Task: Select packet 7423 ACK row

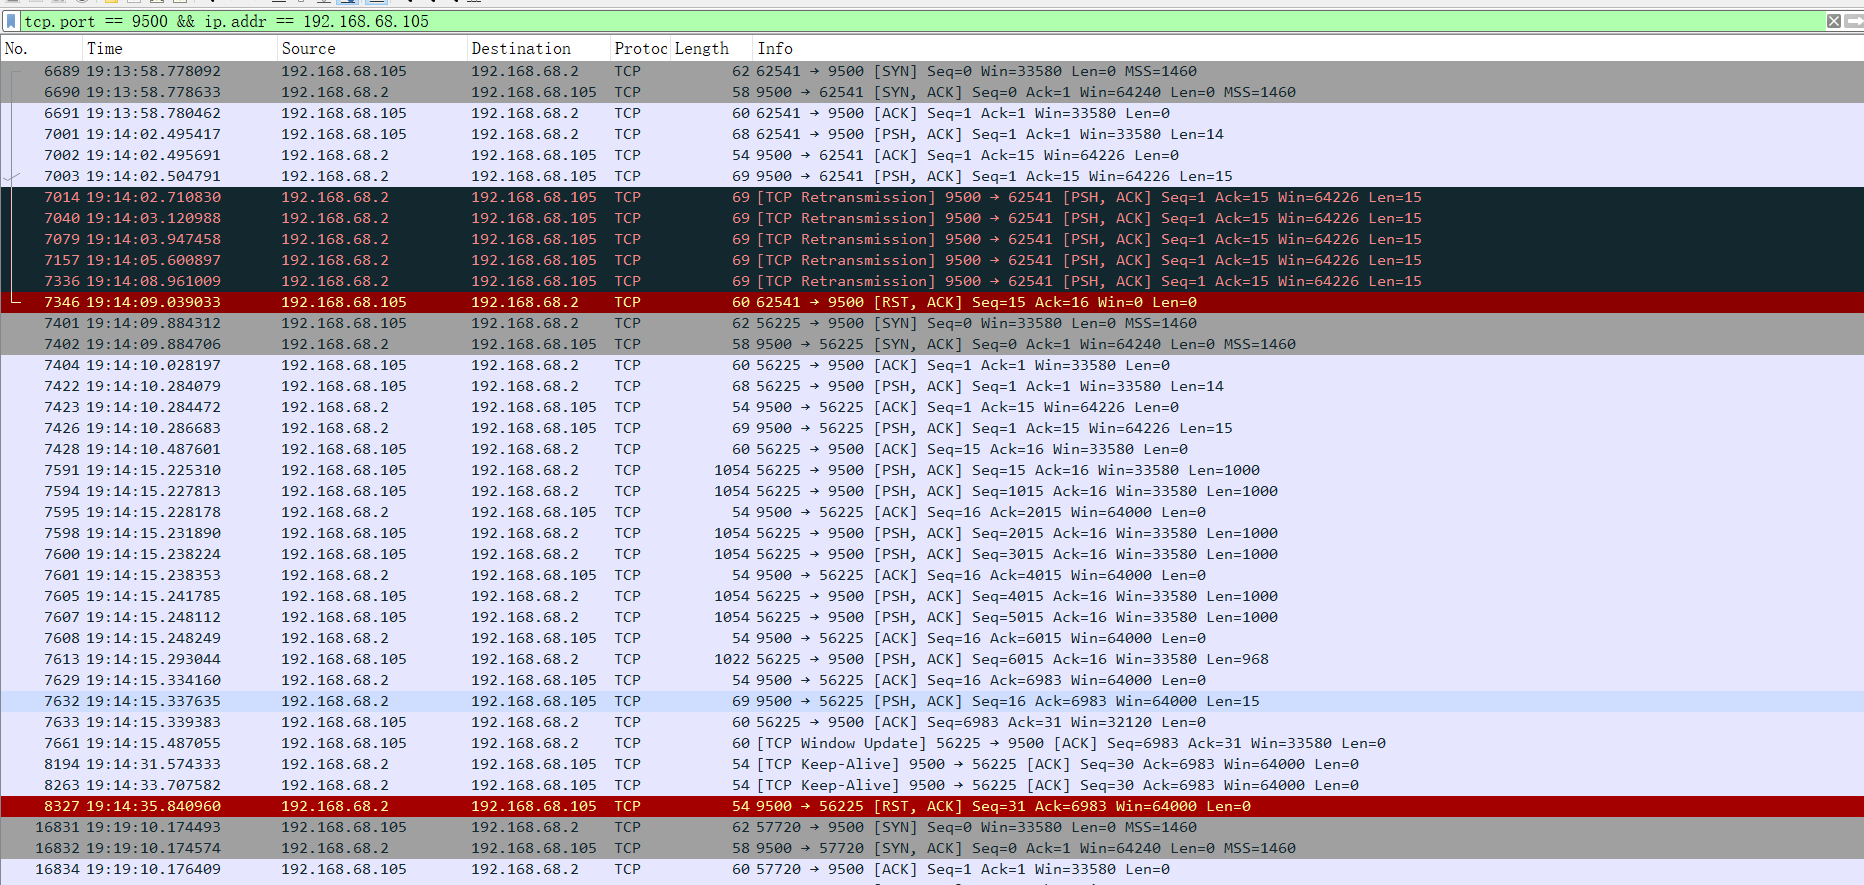Action: [x=932, y=407]
